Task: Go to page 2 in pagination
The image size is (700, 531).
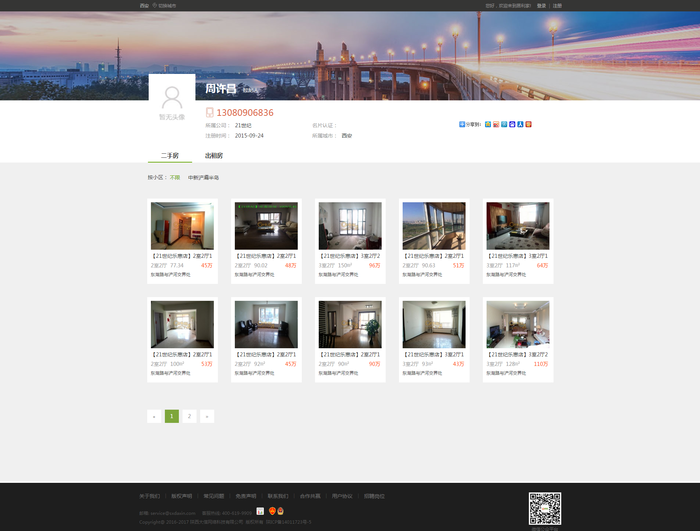Action: [x=189, y=416]
